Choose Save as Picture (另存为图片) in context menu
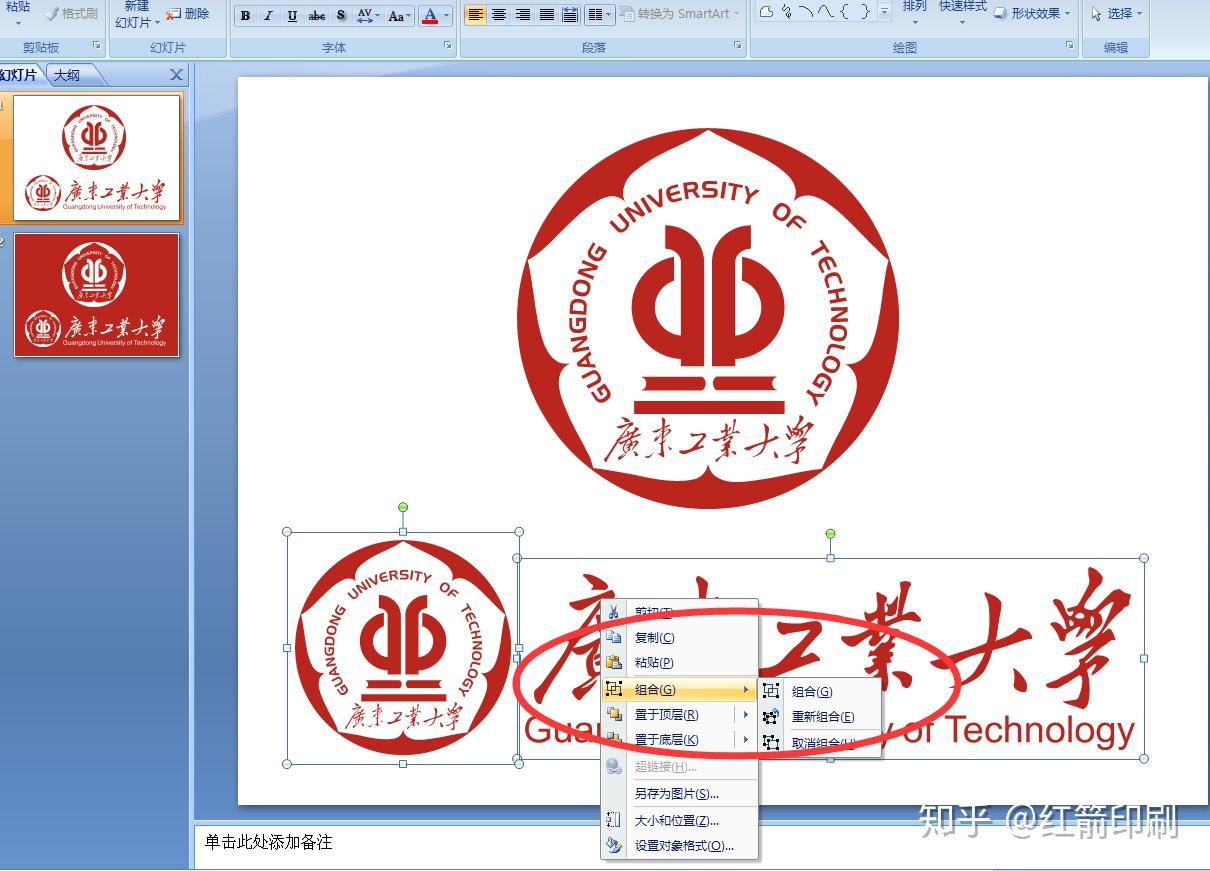The image size is (1210, 871). click(678, 794)
